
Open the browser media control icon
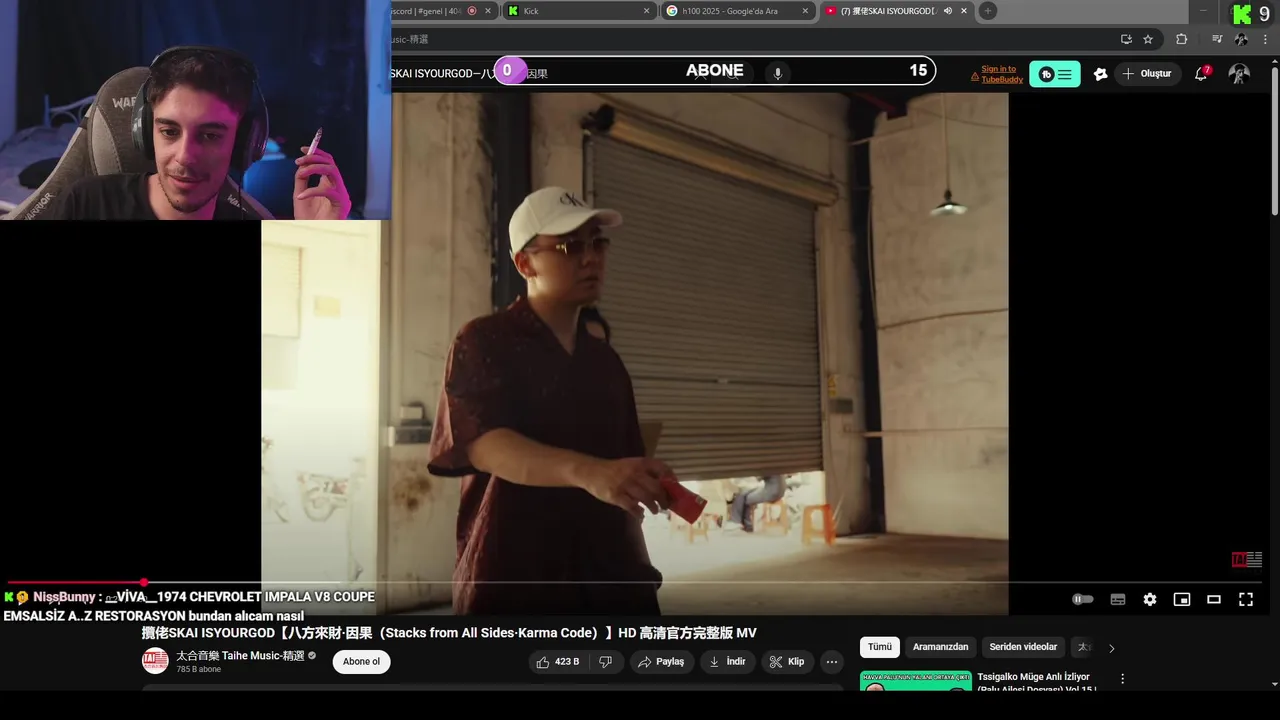pyautogui.click(x=1217, y=39)
